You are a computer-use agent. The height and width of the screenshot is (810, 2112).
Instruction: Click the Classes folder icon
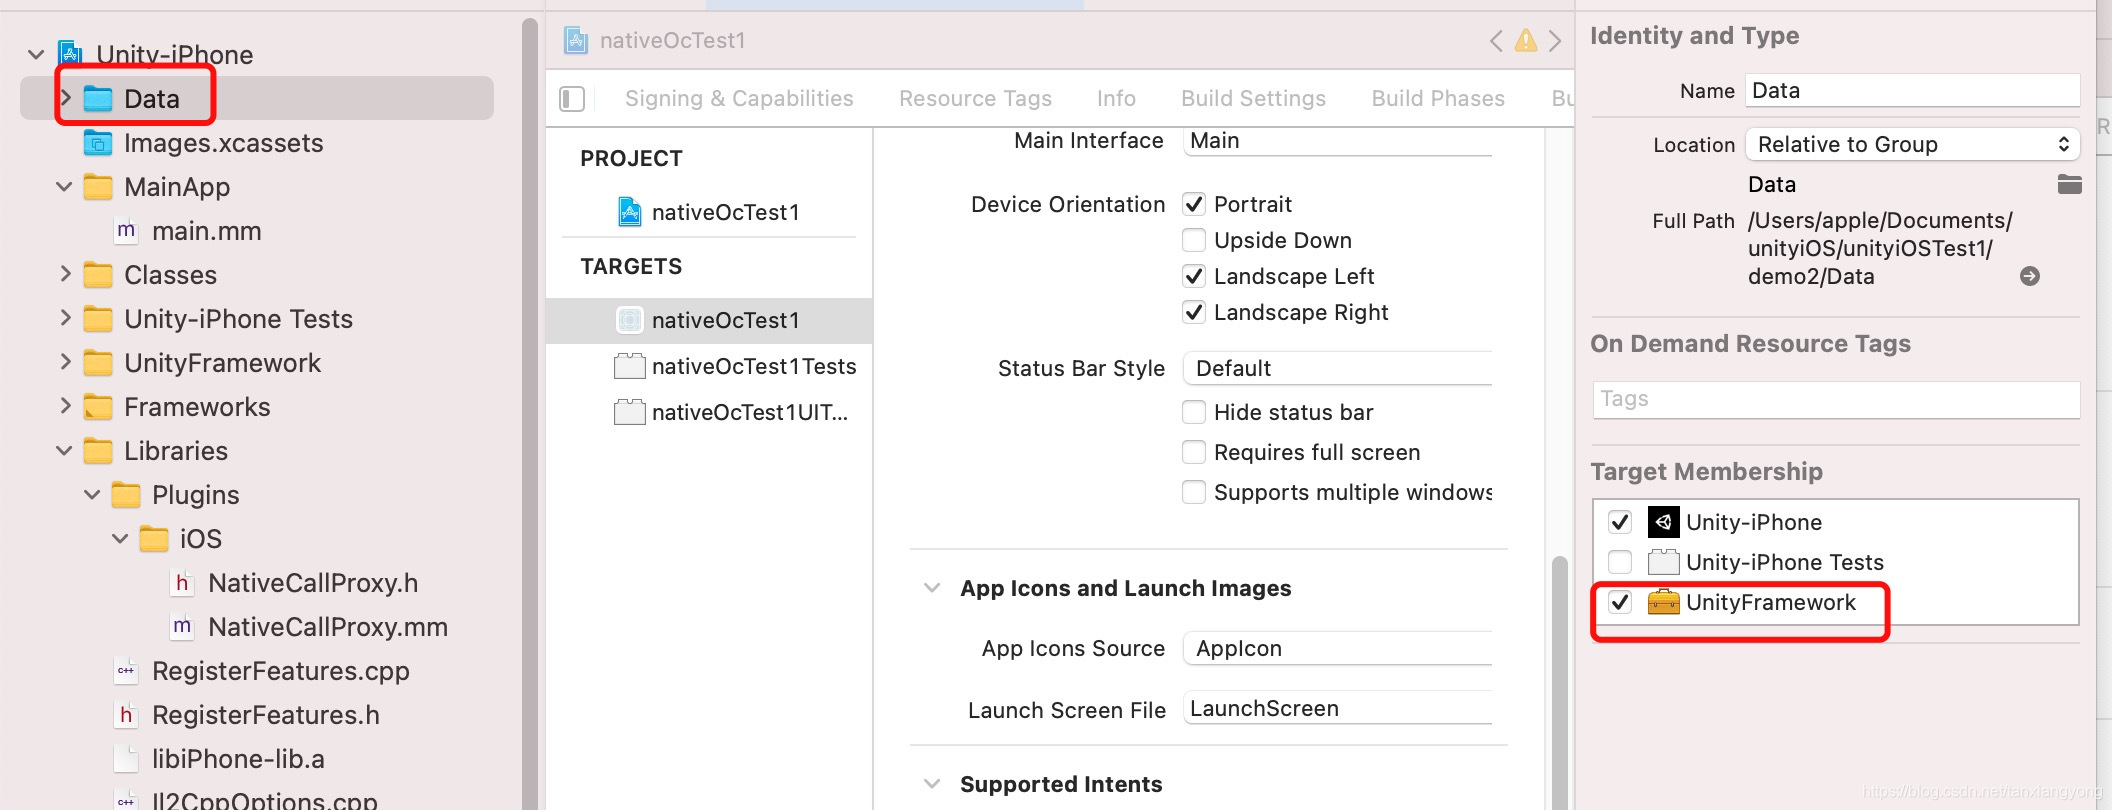tap(98, 274)
